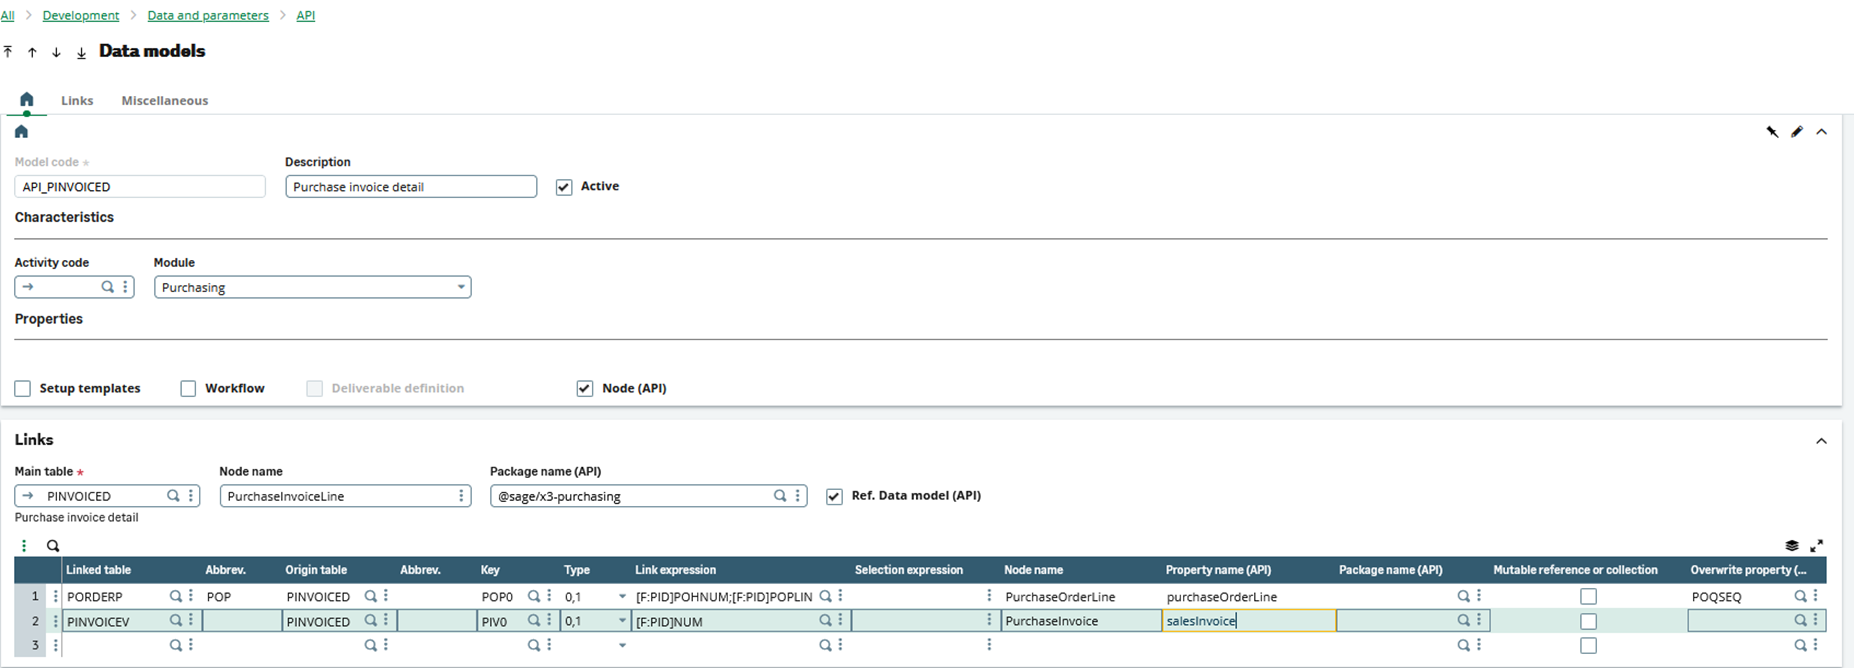Image resolution: width=1854 pixels, height=668 pixels.
Task: Go to first record arrow icon
Action: (8, 52)
